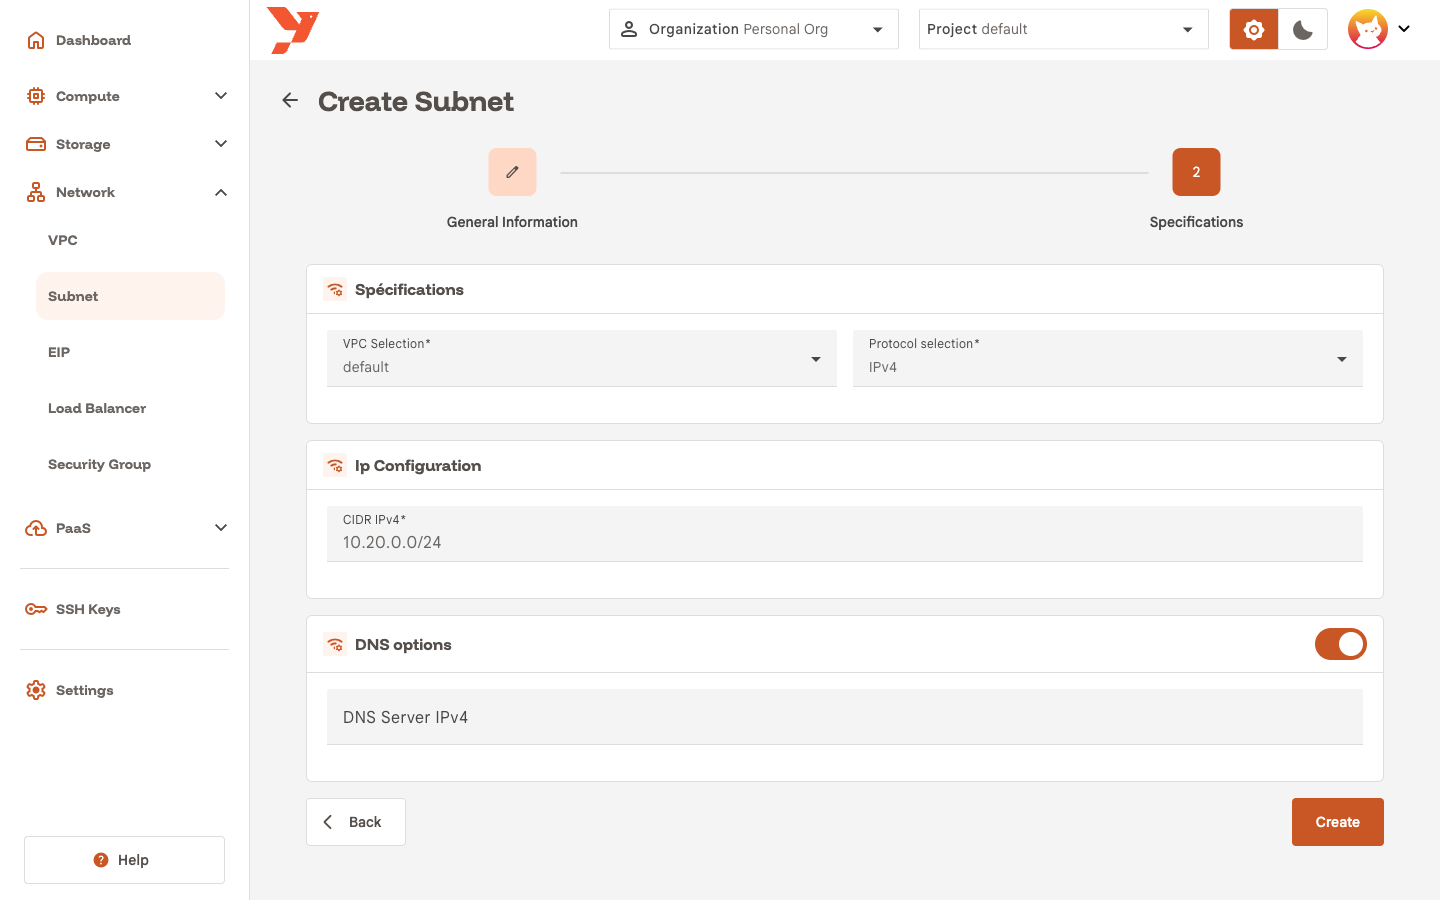Expand the PaaS menu chevron
Viewport: 1440px width, 900px height.
pyautogui.click(x=221, y=528)
